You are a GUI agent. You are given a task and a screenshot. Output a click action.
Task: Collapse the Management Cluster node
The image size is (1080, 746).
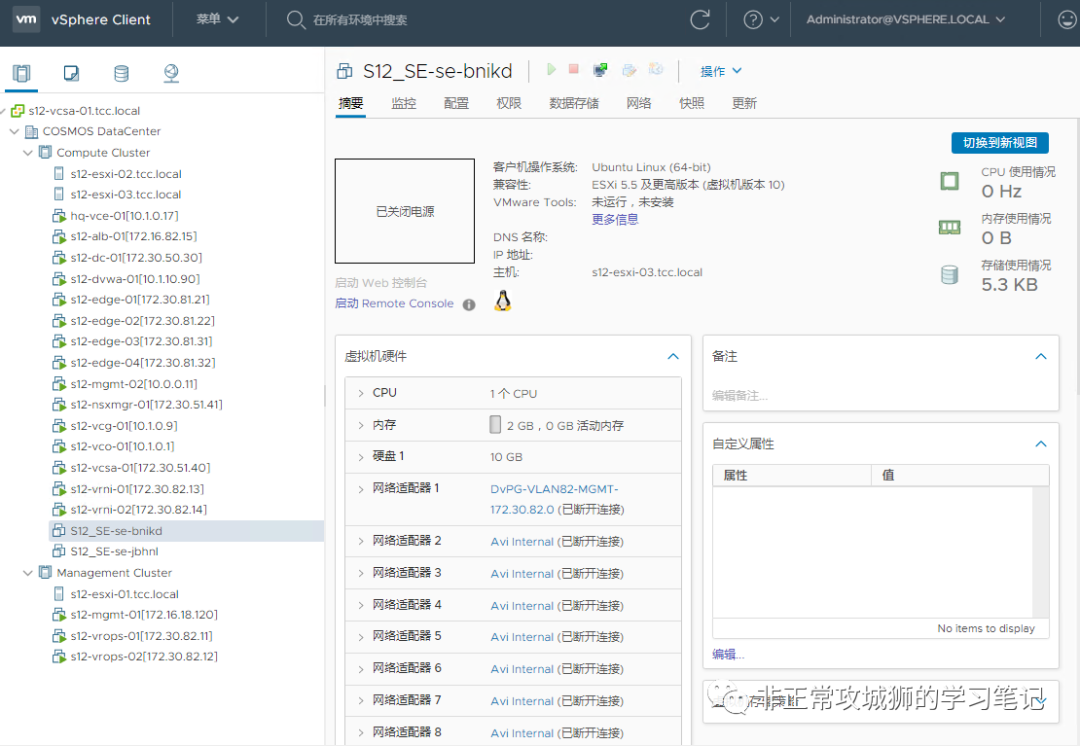click(x=28, y=572)
